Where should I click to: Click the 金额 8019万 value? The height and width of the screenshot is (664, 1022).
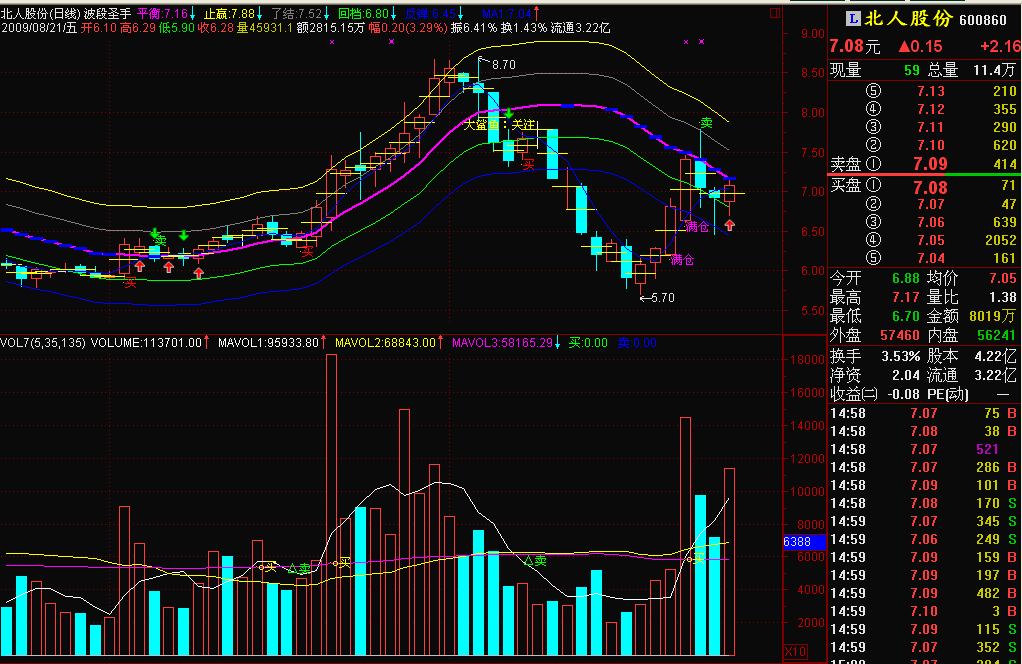pyautogui.click(x=993, y=316)
